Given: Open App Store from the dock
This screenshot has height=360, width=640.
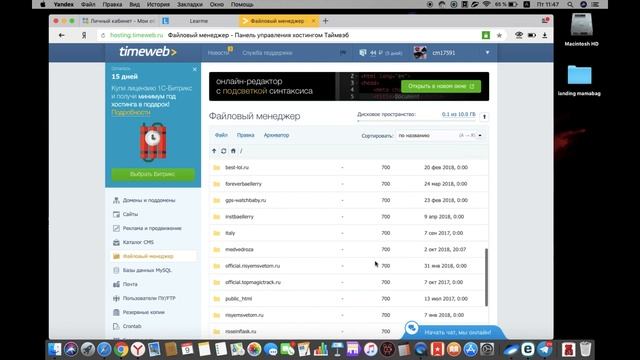Looking at the screenshot, I should (x=470, y=349).
